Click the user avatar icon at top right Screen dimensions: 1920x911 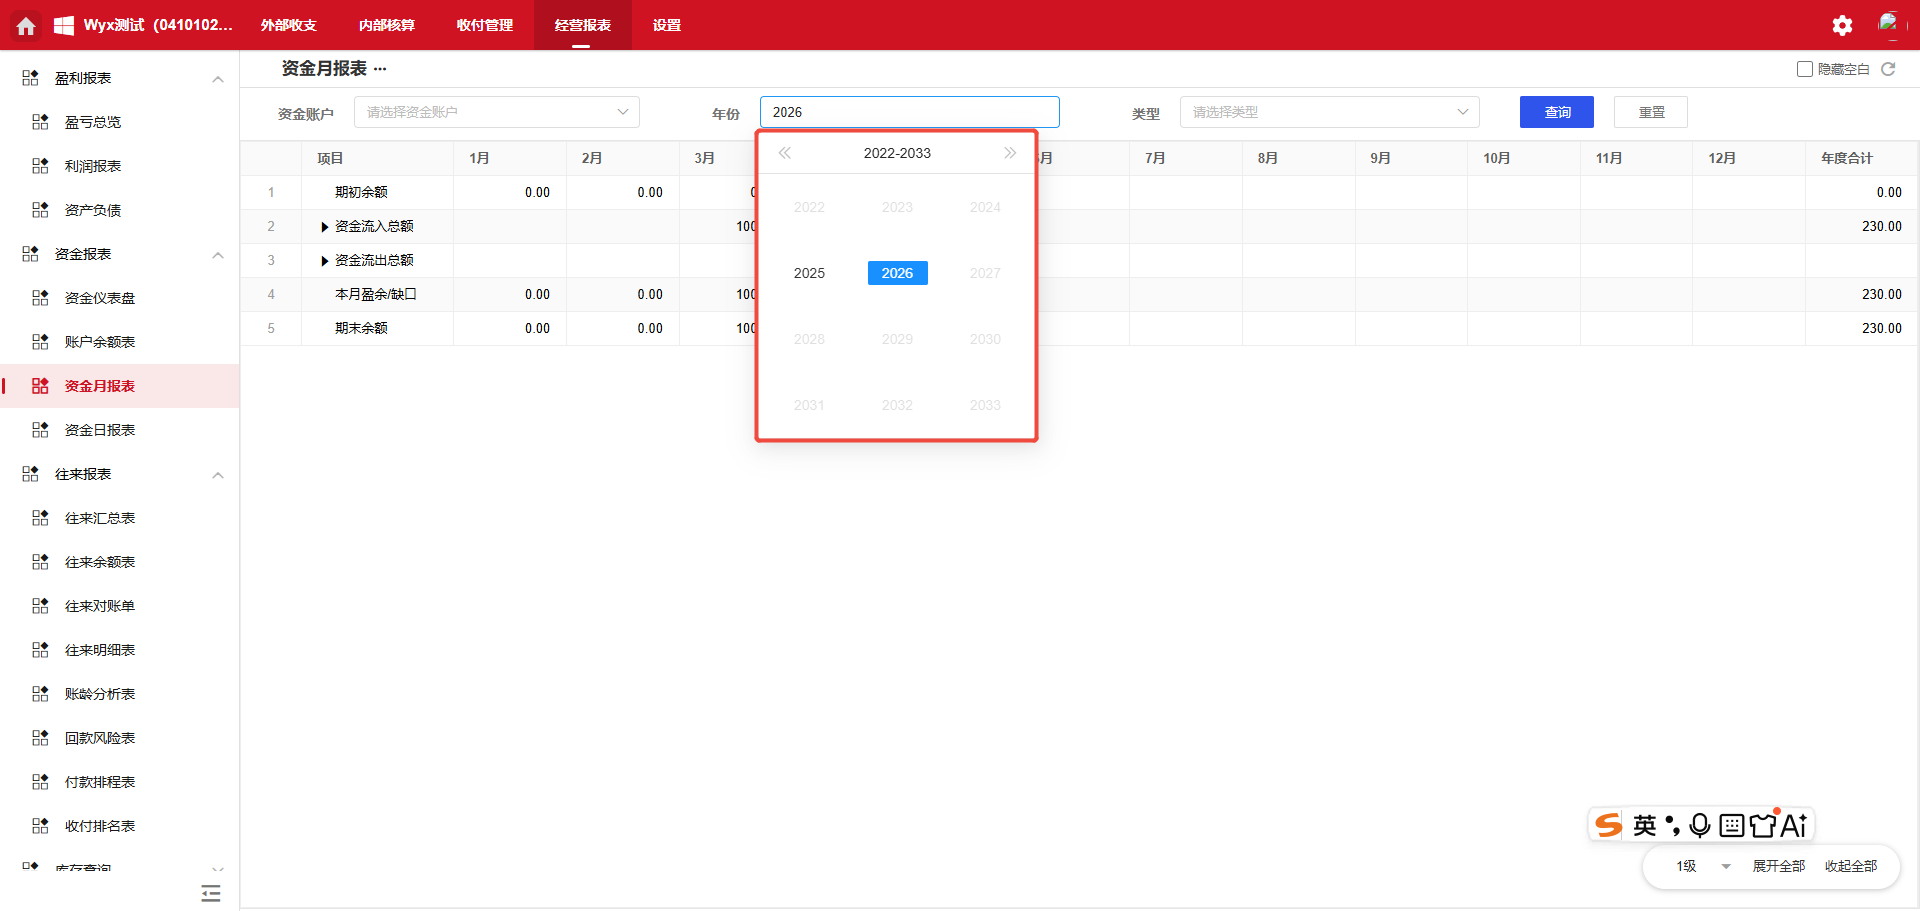click(1888, 24)
